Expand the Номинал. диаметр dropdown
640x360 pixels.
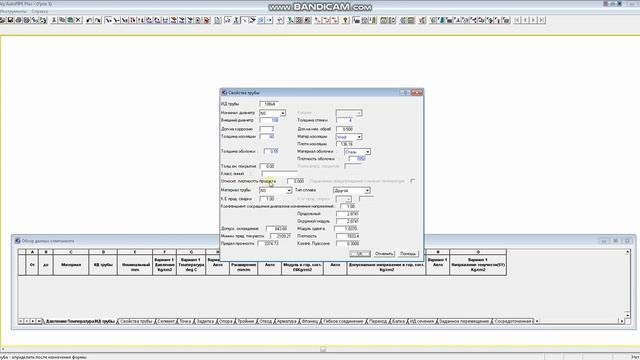pos(282,113)
